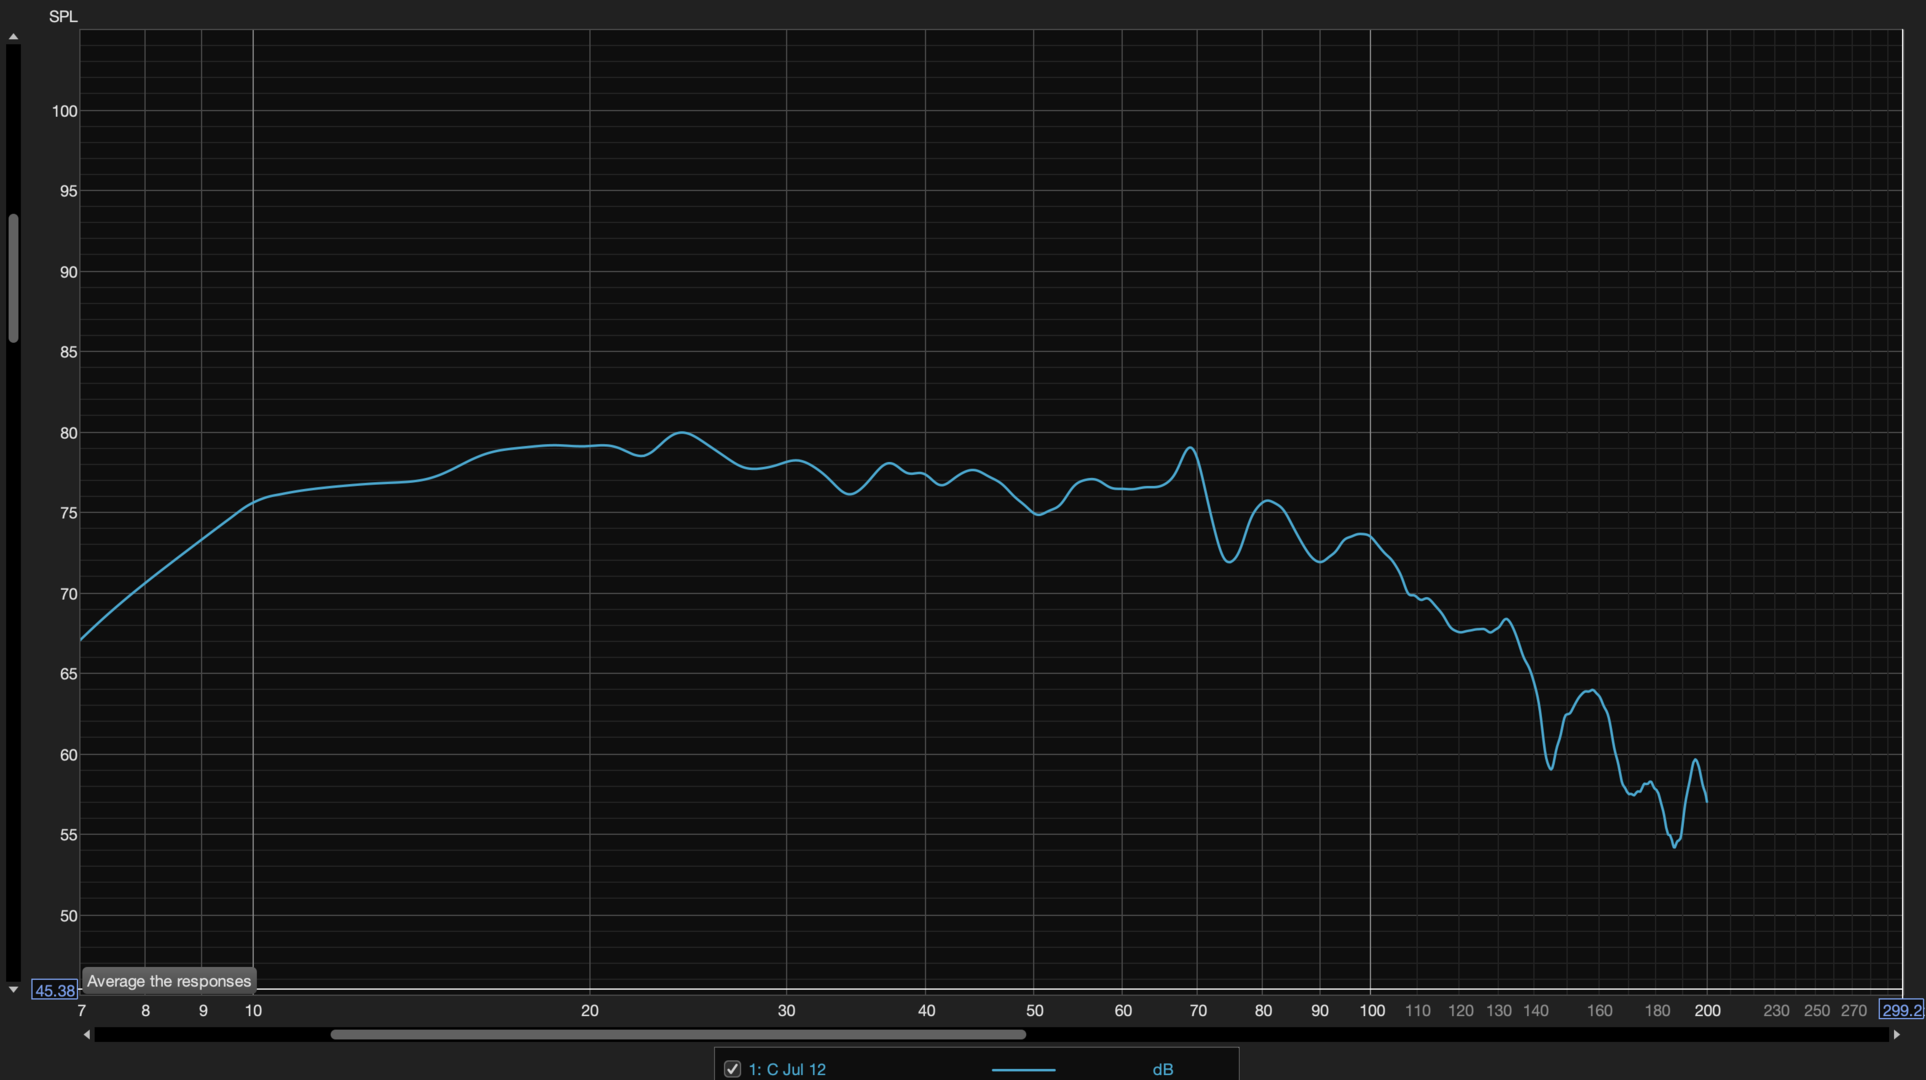Image resolution: width=1926 pixels, height=1080 pixels.
Task: Click the horizontal scroll left arrow
Action: pos(87,1035)
